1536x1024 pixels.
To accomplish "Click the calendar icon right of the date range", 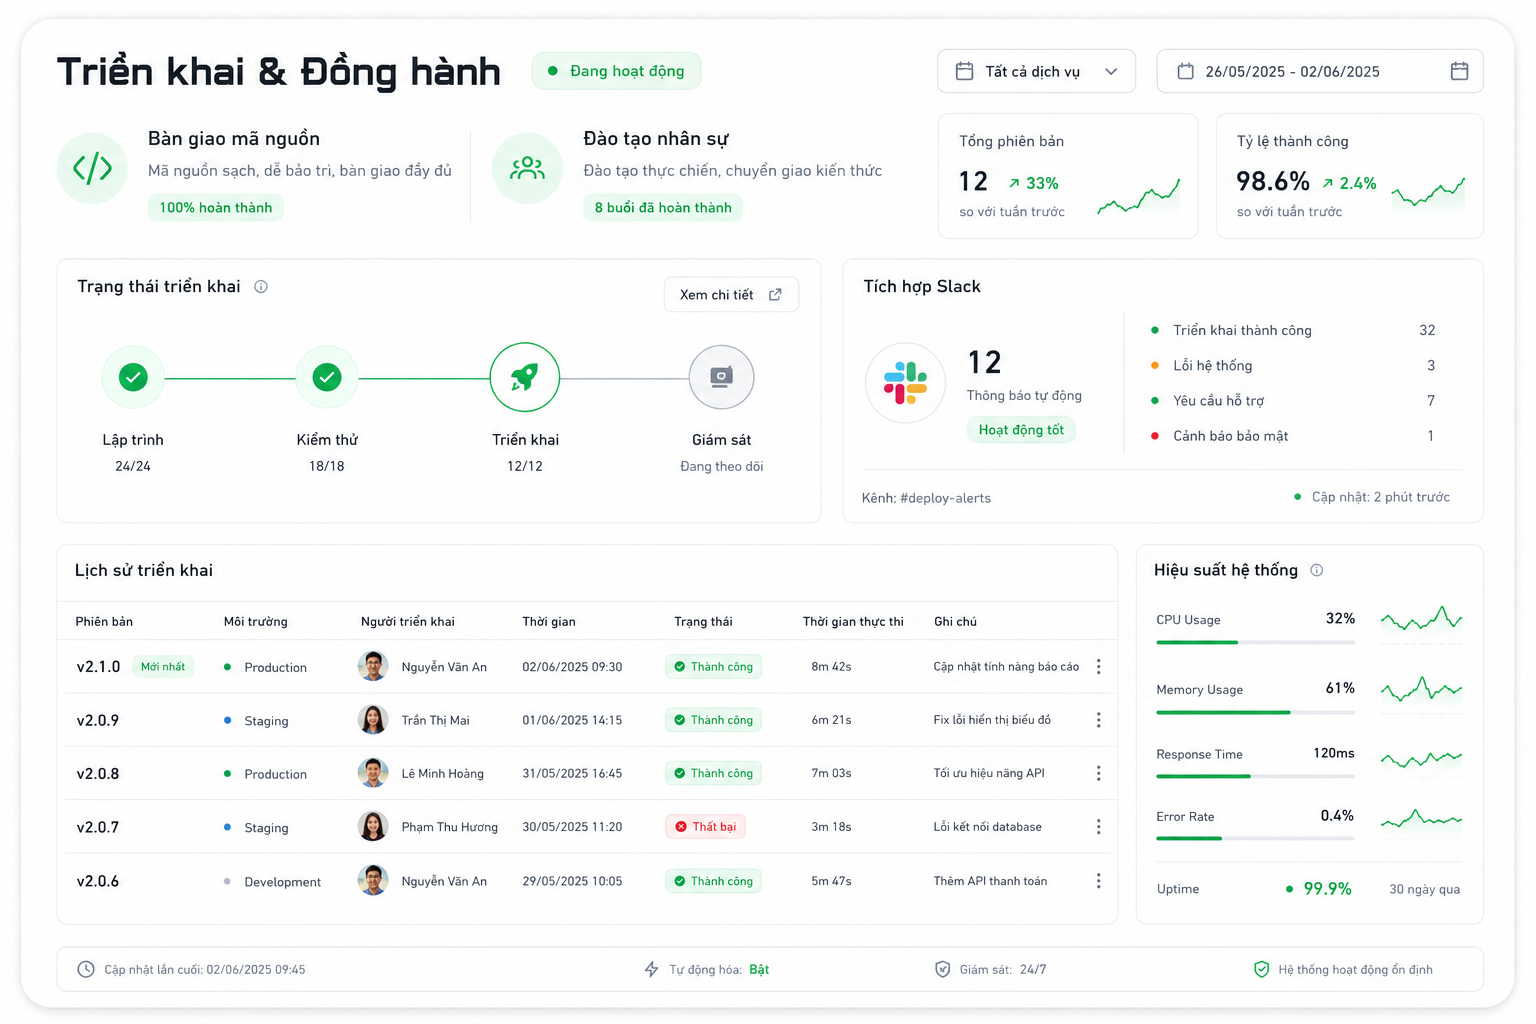I will tap(1459, 71).
